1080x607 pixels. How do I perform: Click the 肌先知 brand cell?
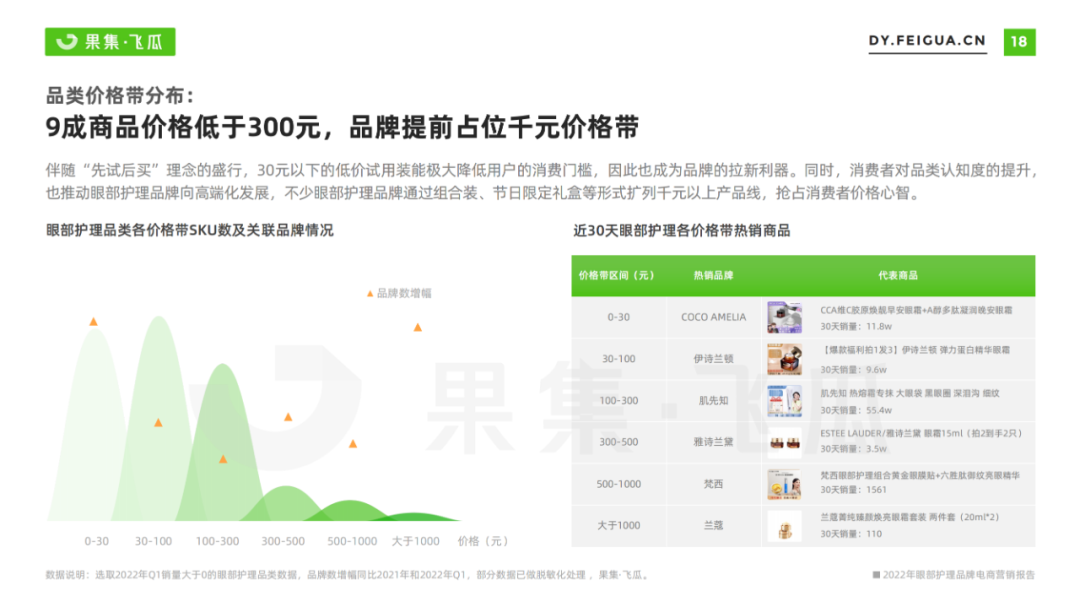tap(714, 401)
